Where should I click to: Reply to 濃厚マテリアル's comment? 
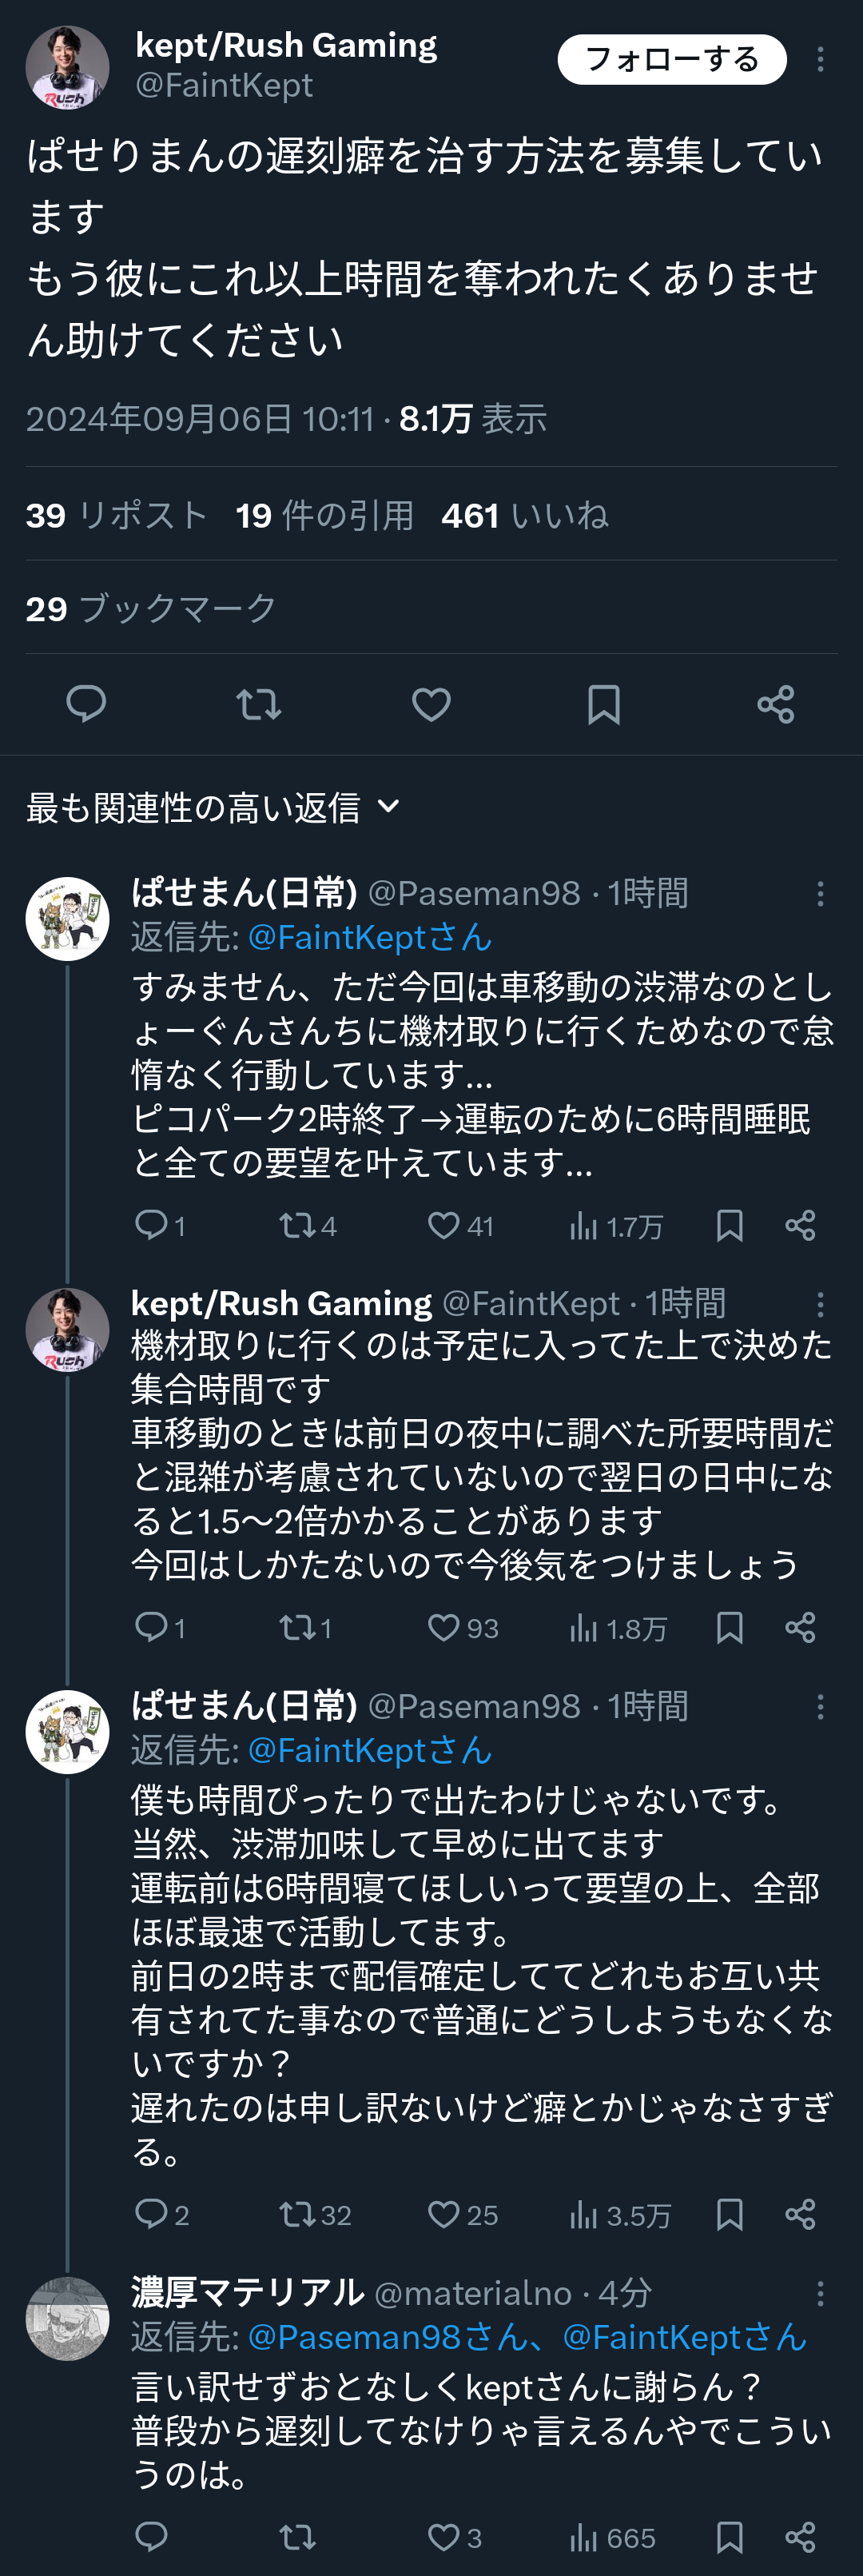point(151,2537)
